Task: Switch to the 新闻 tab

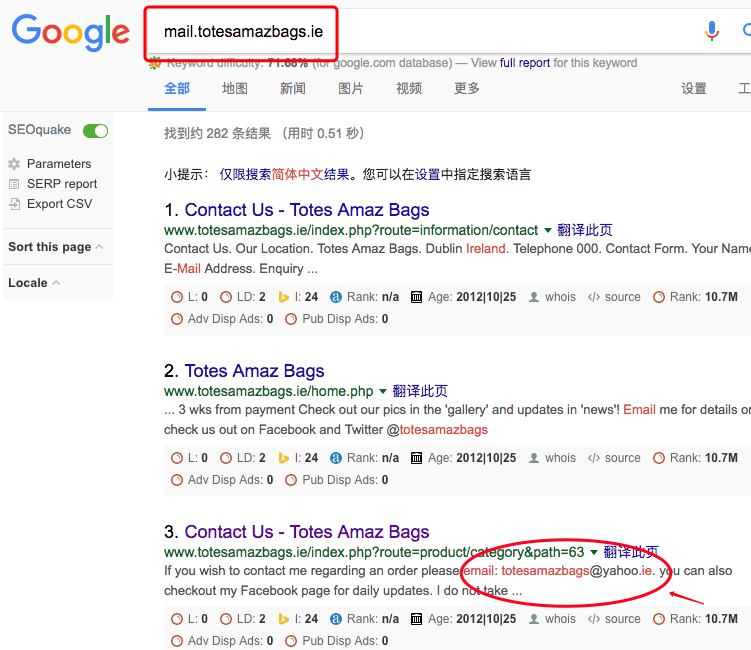Action: 293,88
